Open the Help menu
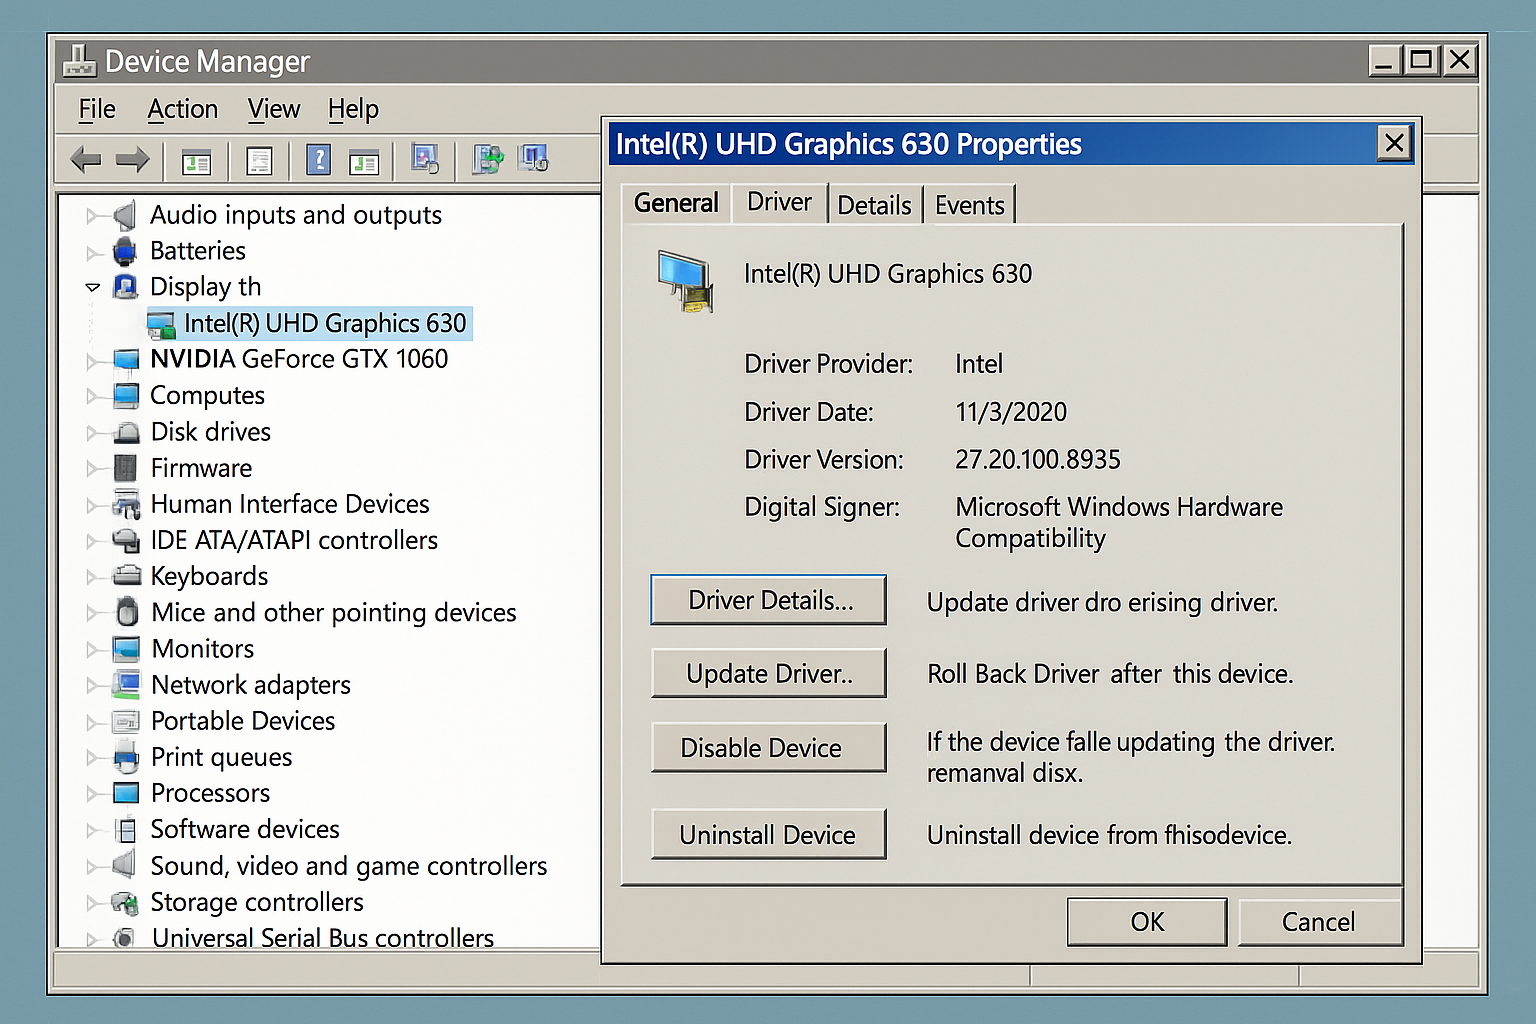This screenshot has height=1024, width=1536. coord(353,109)
